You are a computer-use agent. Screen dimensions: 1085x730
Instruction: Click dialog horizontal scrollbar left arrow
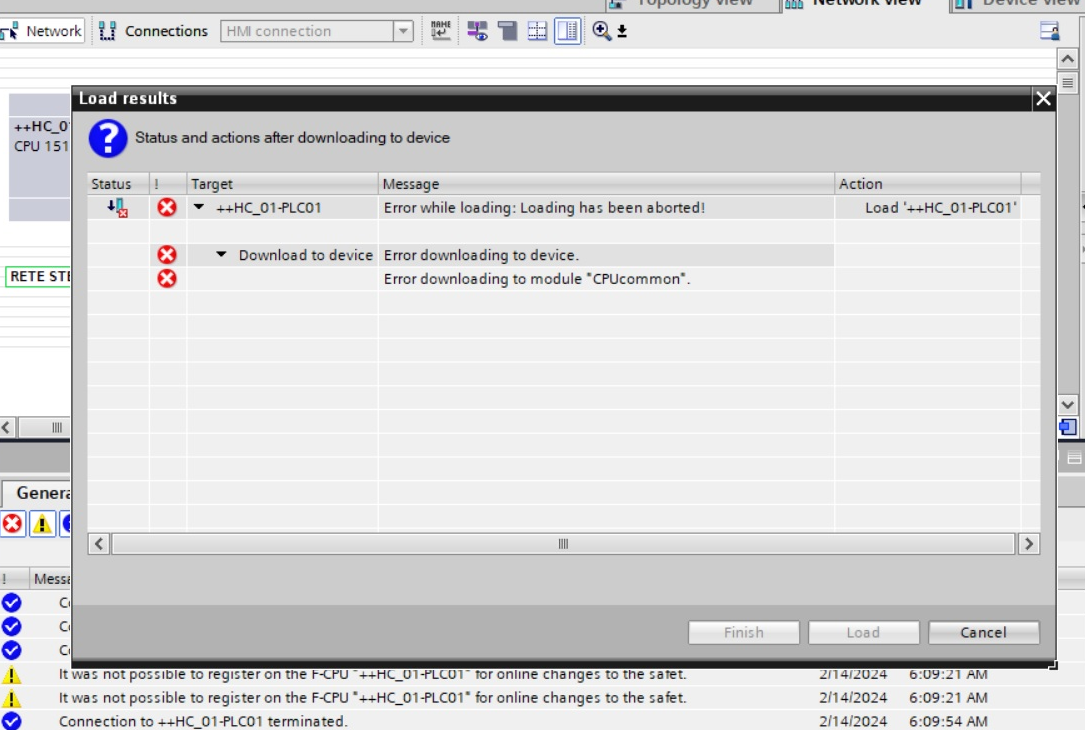pyautogui.click(x=99, y=544)
